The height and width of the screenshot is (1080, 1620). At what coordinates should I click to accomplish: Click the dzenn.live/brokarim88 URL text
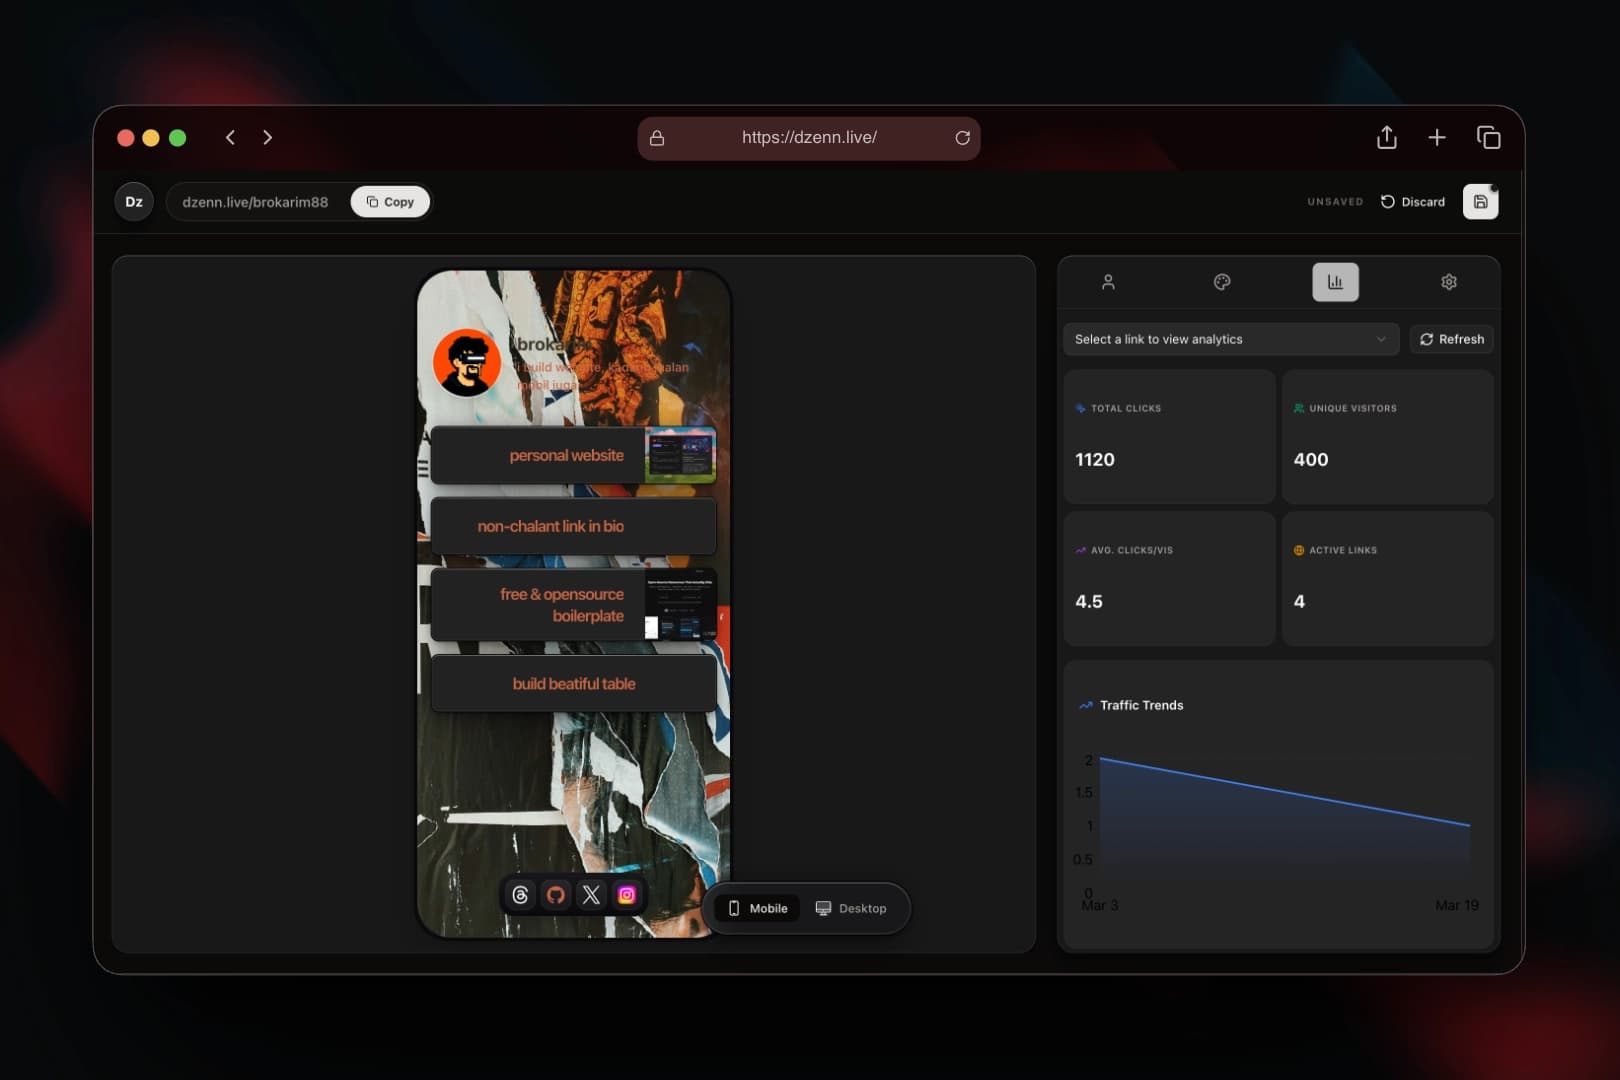255,202
